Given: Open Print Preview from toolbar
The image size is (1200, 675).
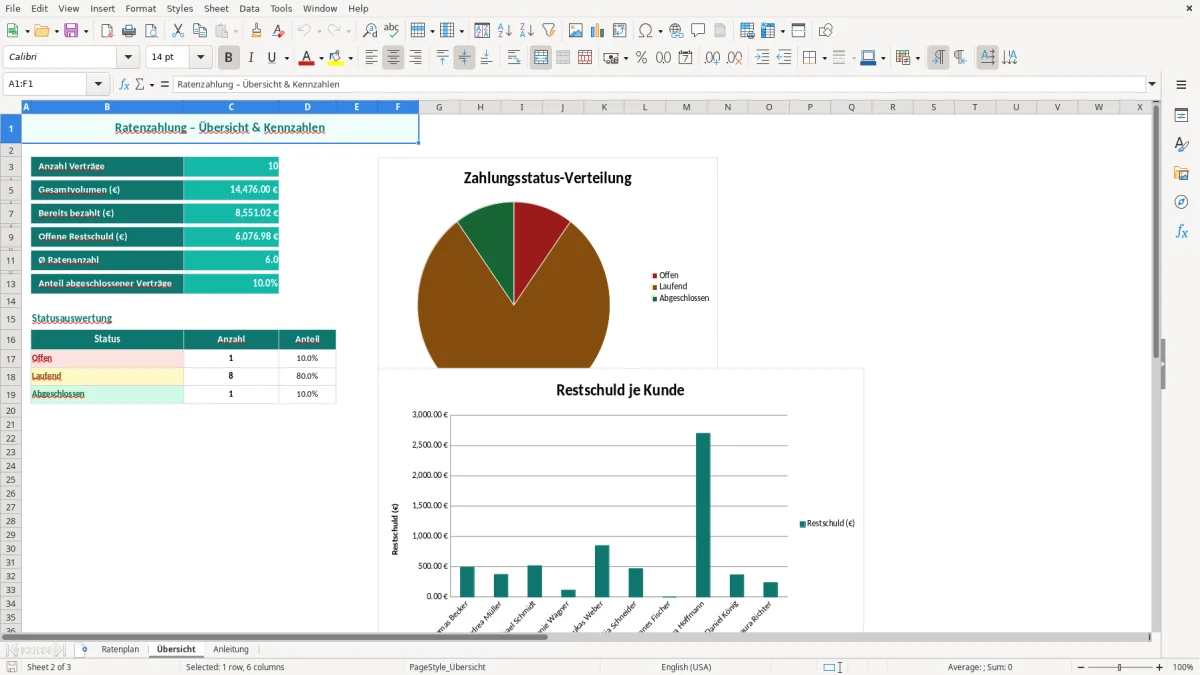Looking at the screenshot, I should pyautogui.click(x=151, y=31).
